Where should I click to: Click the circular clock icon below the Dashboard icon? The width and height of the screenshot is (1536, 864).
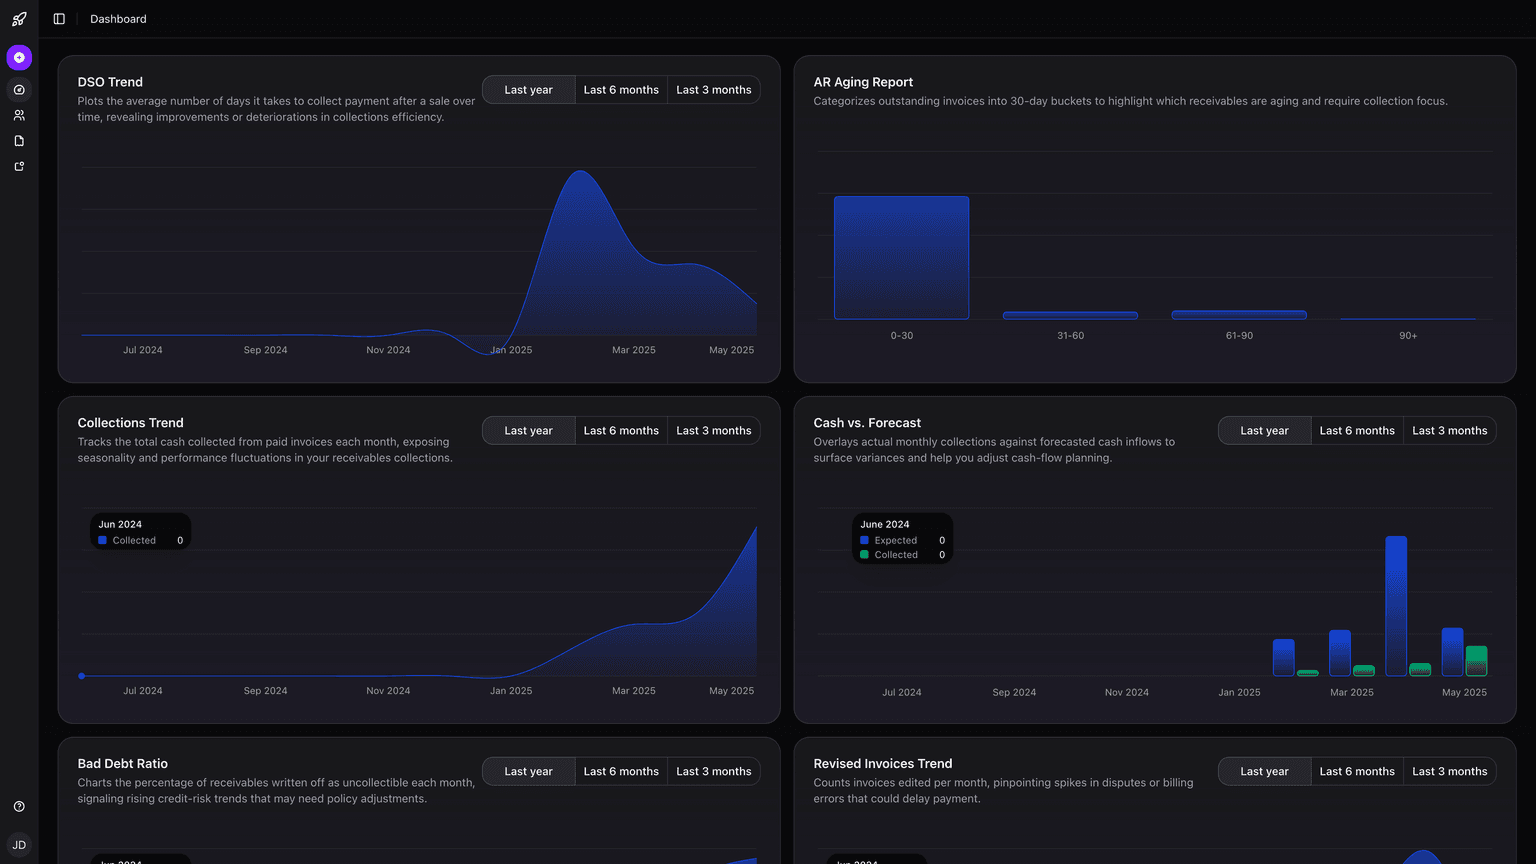tap(18, 90)
